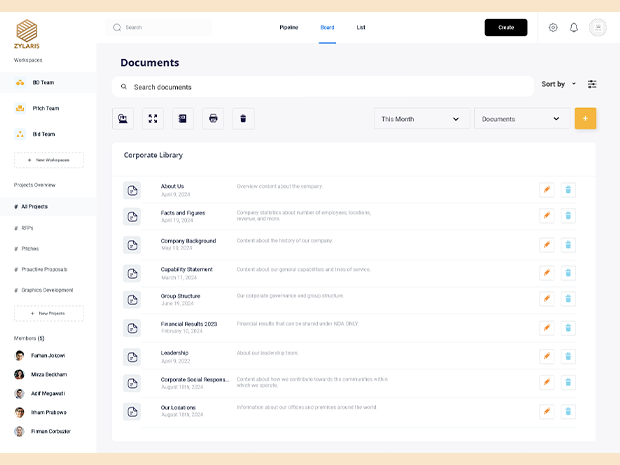Open Capability Statement document title
620x465 pixels.
(187, 269)
